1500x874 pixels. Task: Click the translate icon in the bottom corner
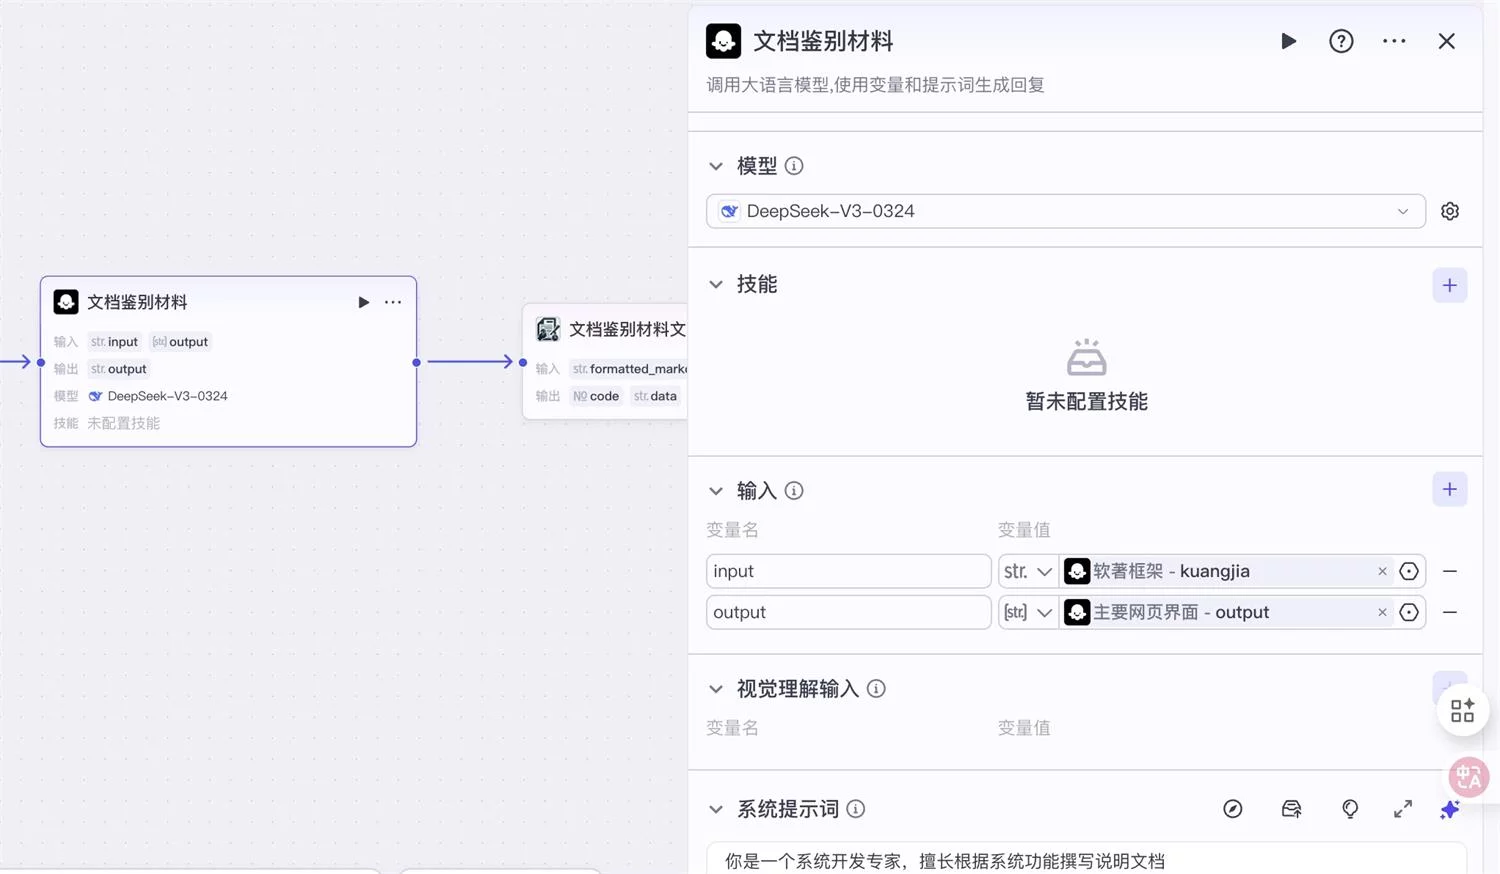[1467, 777]
